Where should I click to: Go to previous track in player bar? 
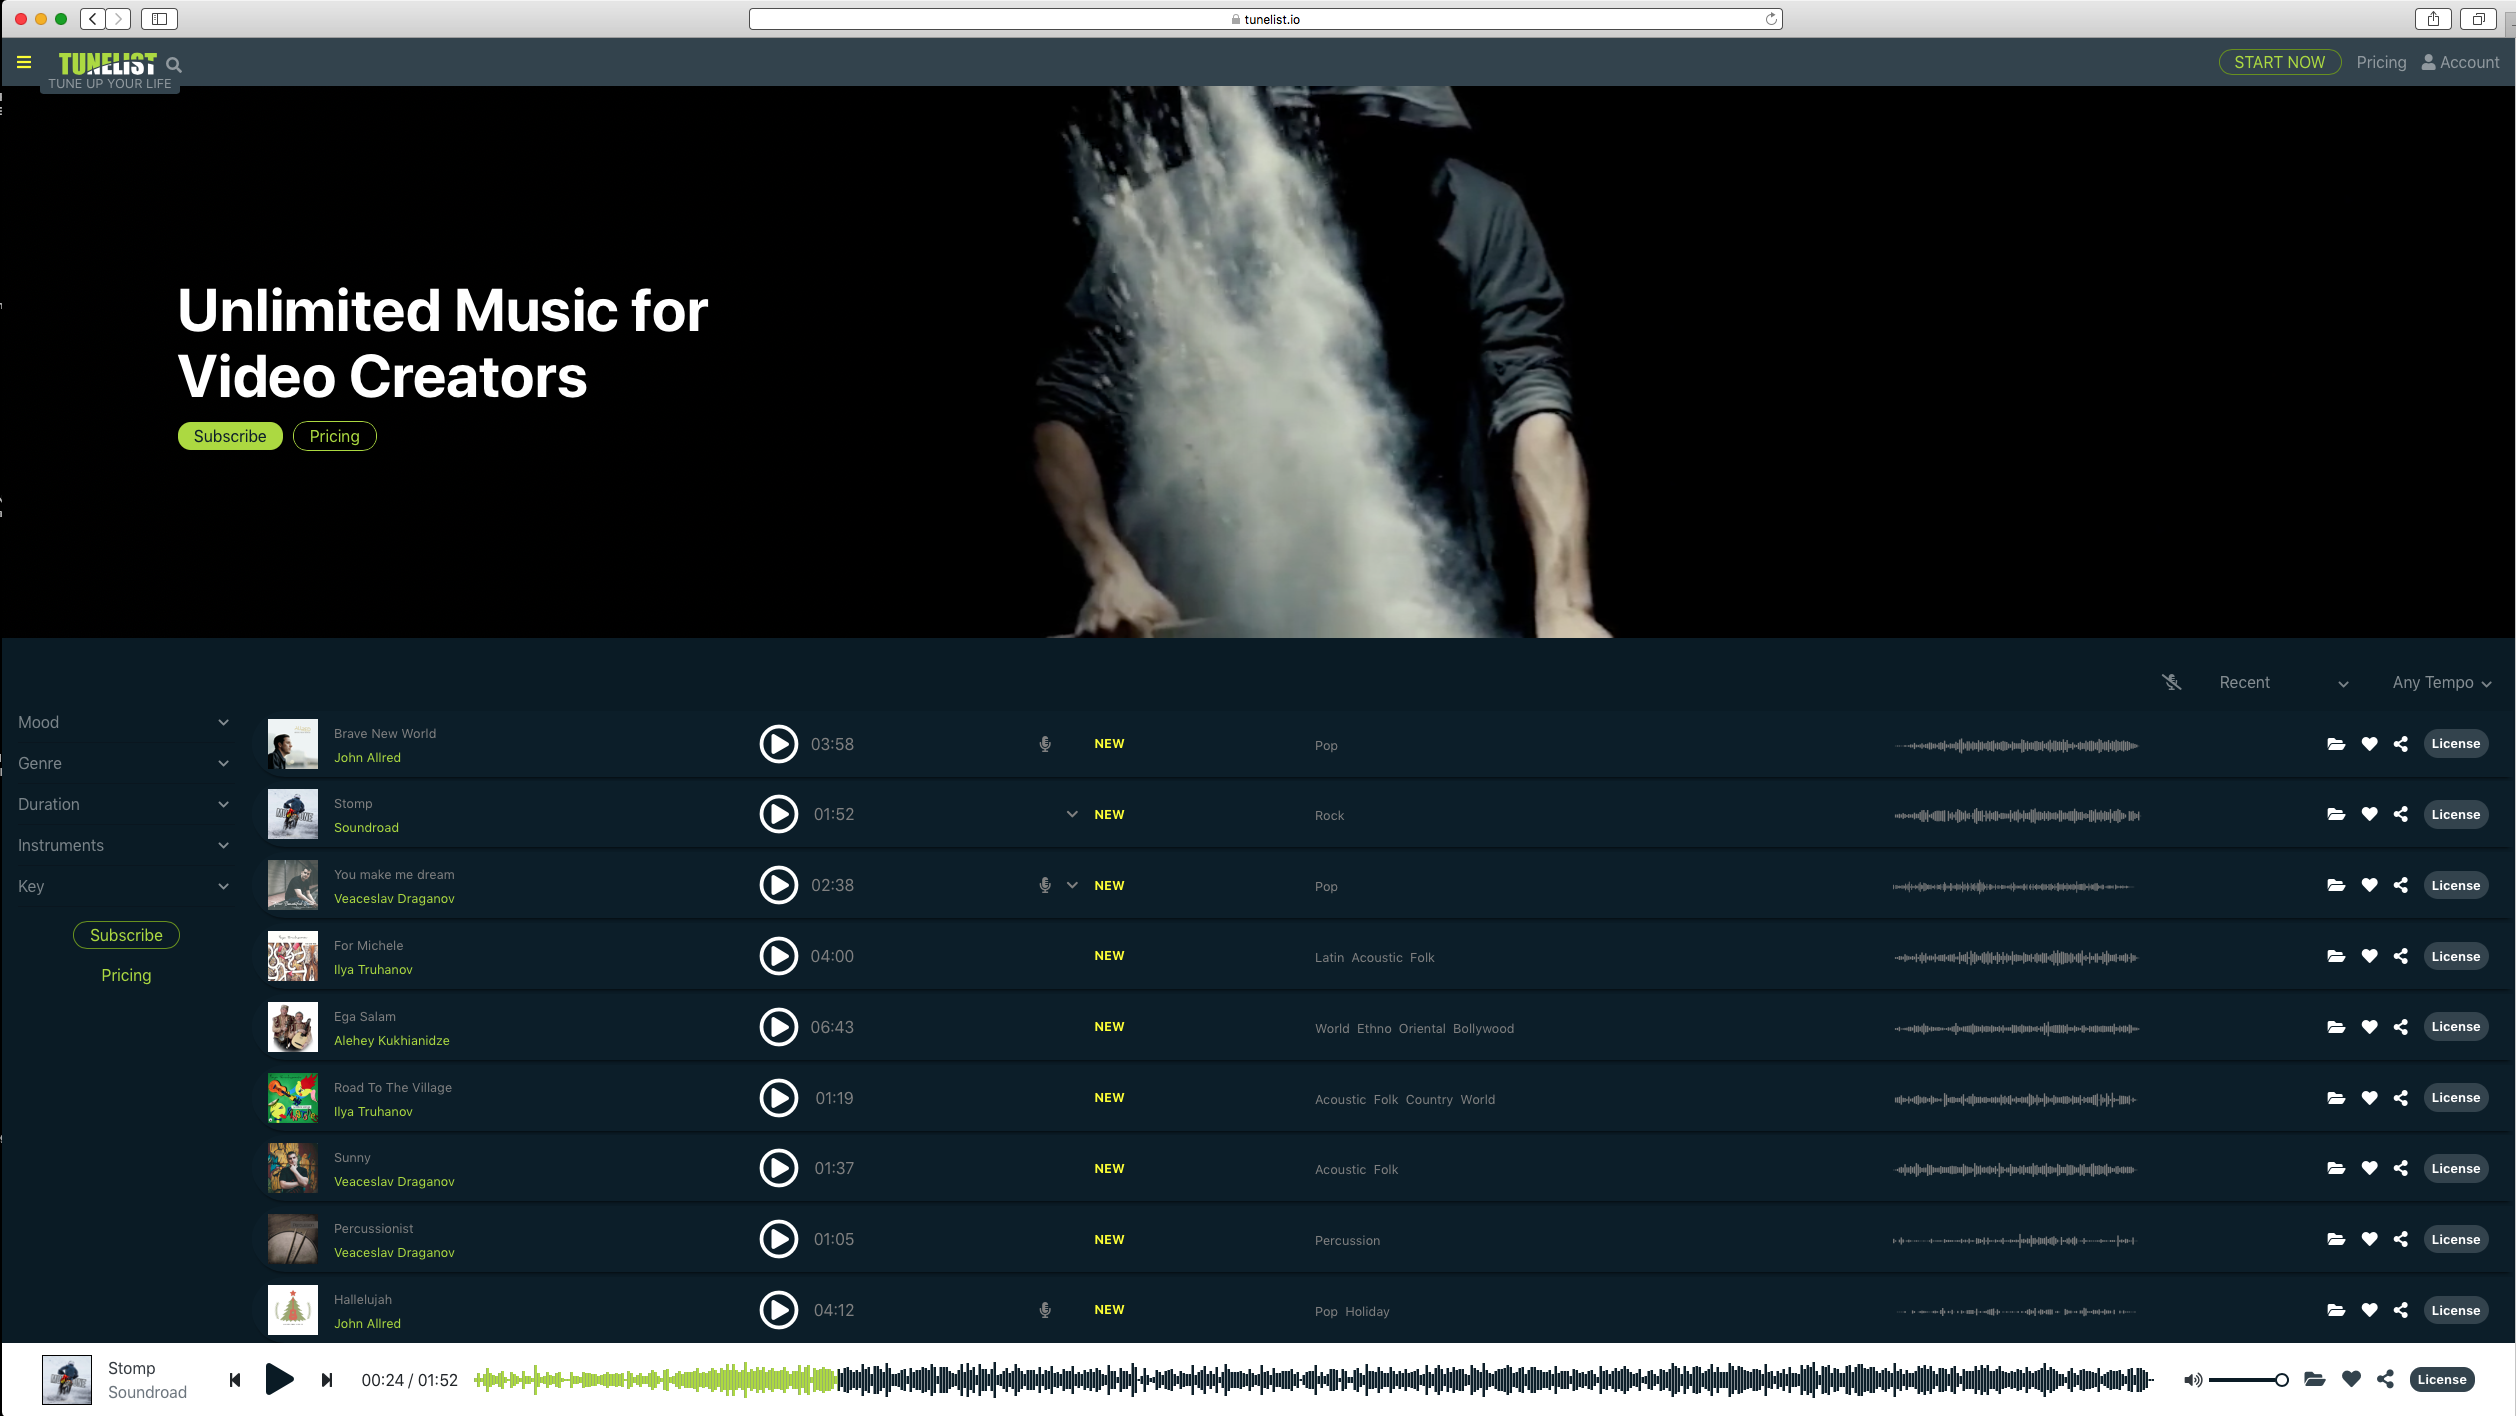(235, 1380)
